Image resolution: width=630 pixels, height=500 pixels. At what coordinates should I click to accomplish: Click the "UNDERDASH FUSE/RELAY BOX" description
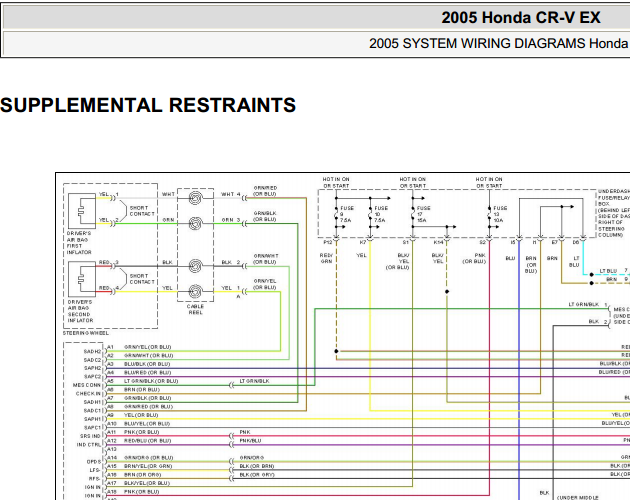click(614, 213)
